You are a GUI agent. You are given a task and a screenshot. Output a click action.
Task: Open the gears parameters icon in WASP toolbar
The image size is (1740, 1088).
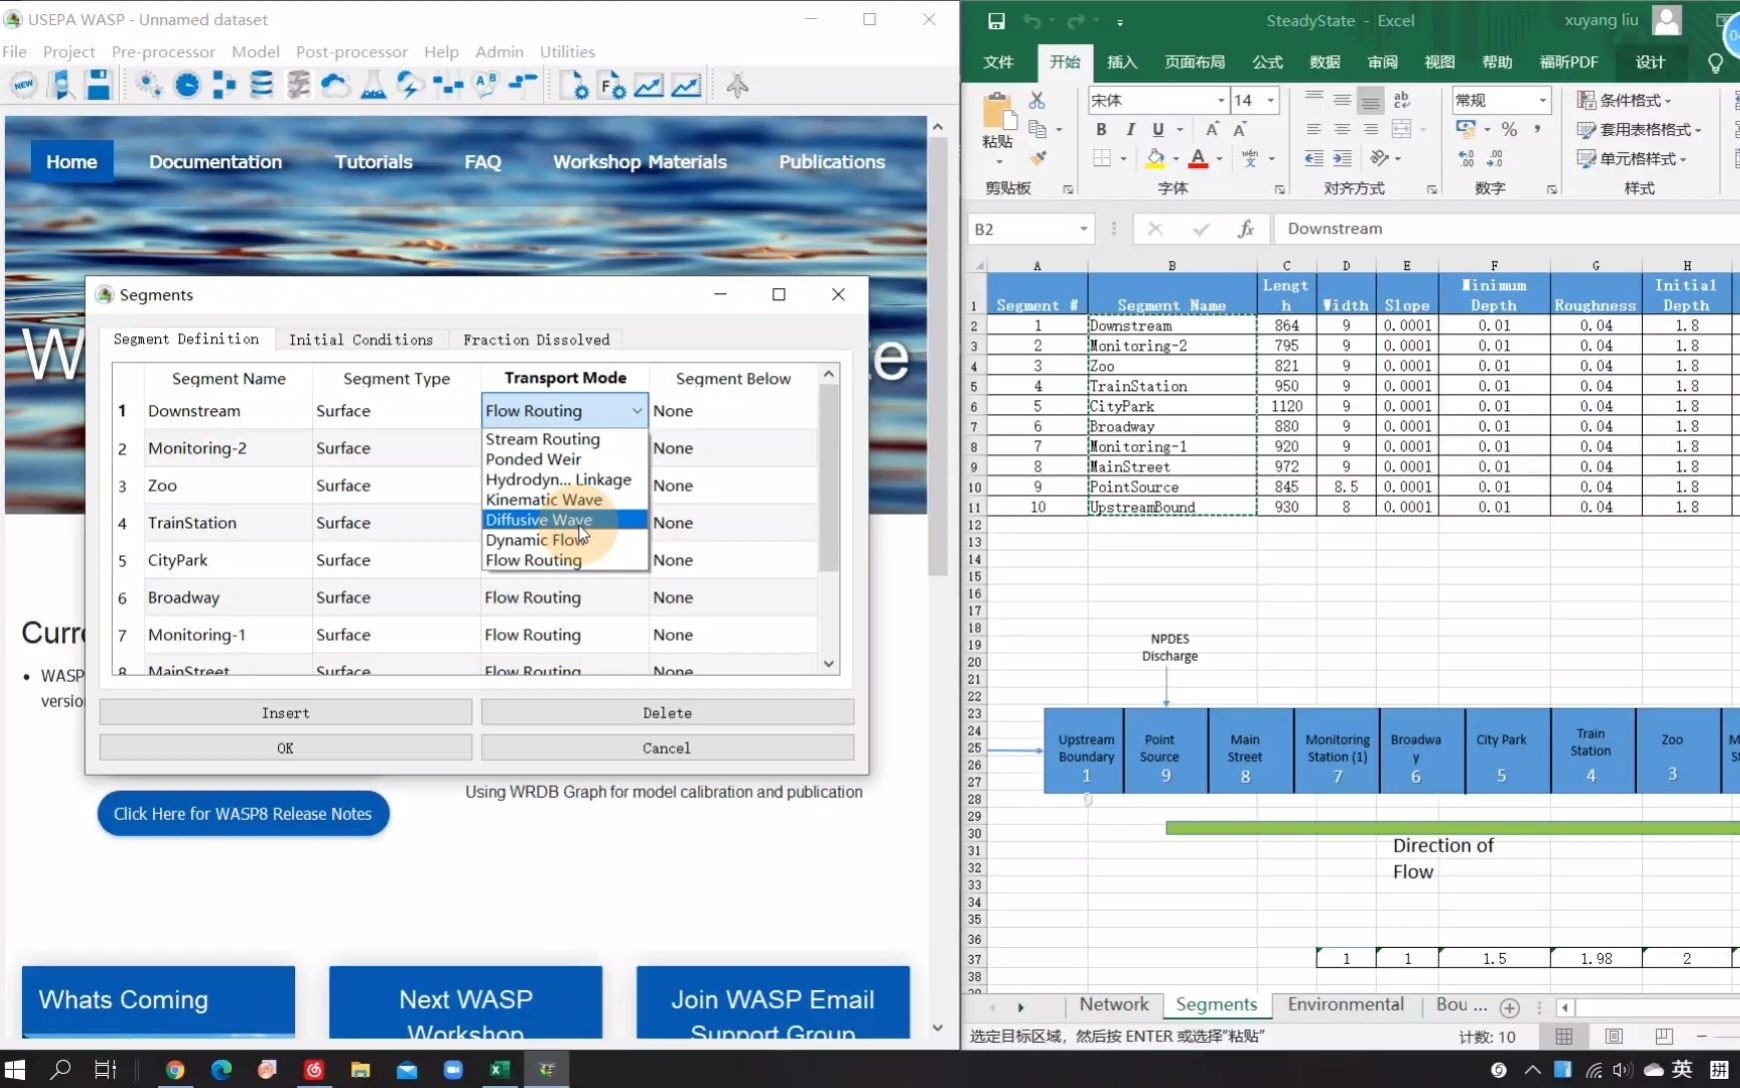point(149,86)
